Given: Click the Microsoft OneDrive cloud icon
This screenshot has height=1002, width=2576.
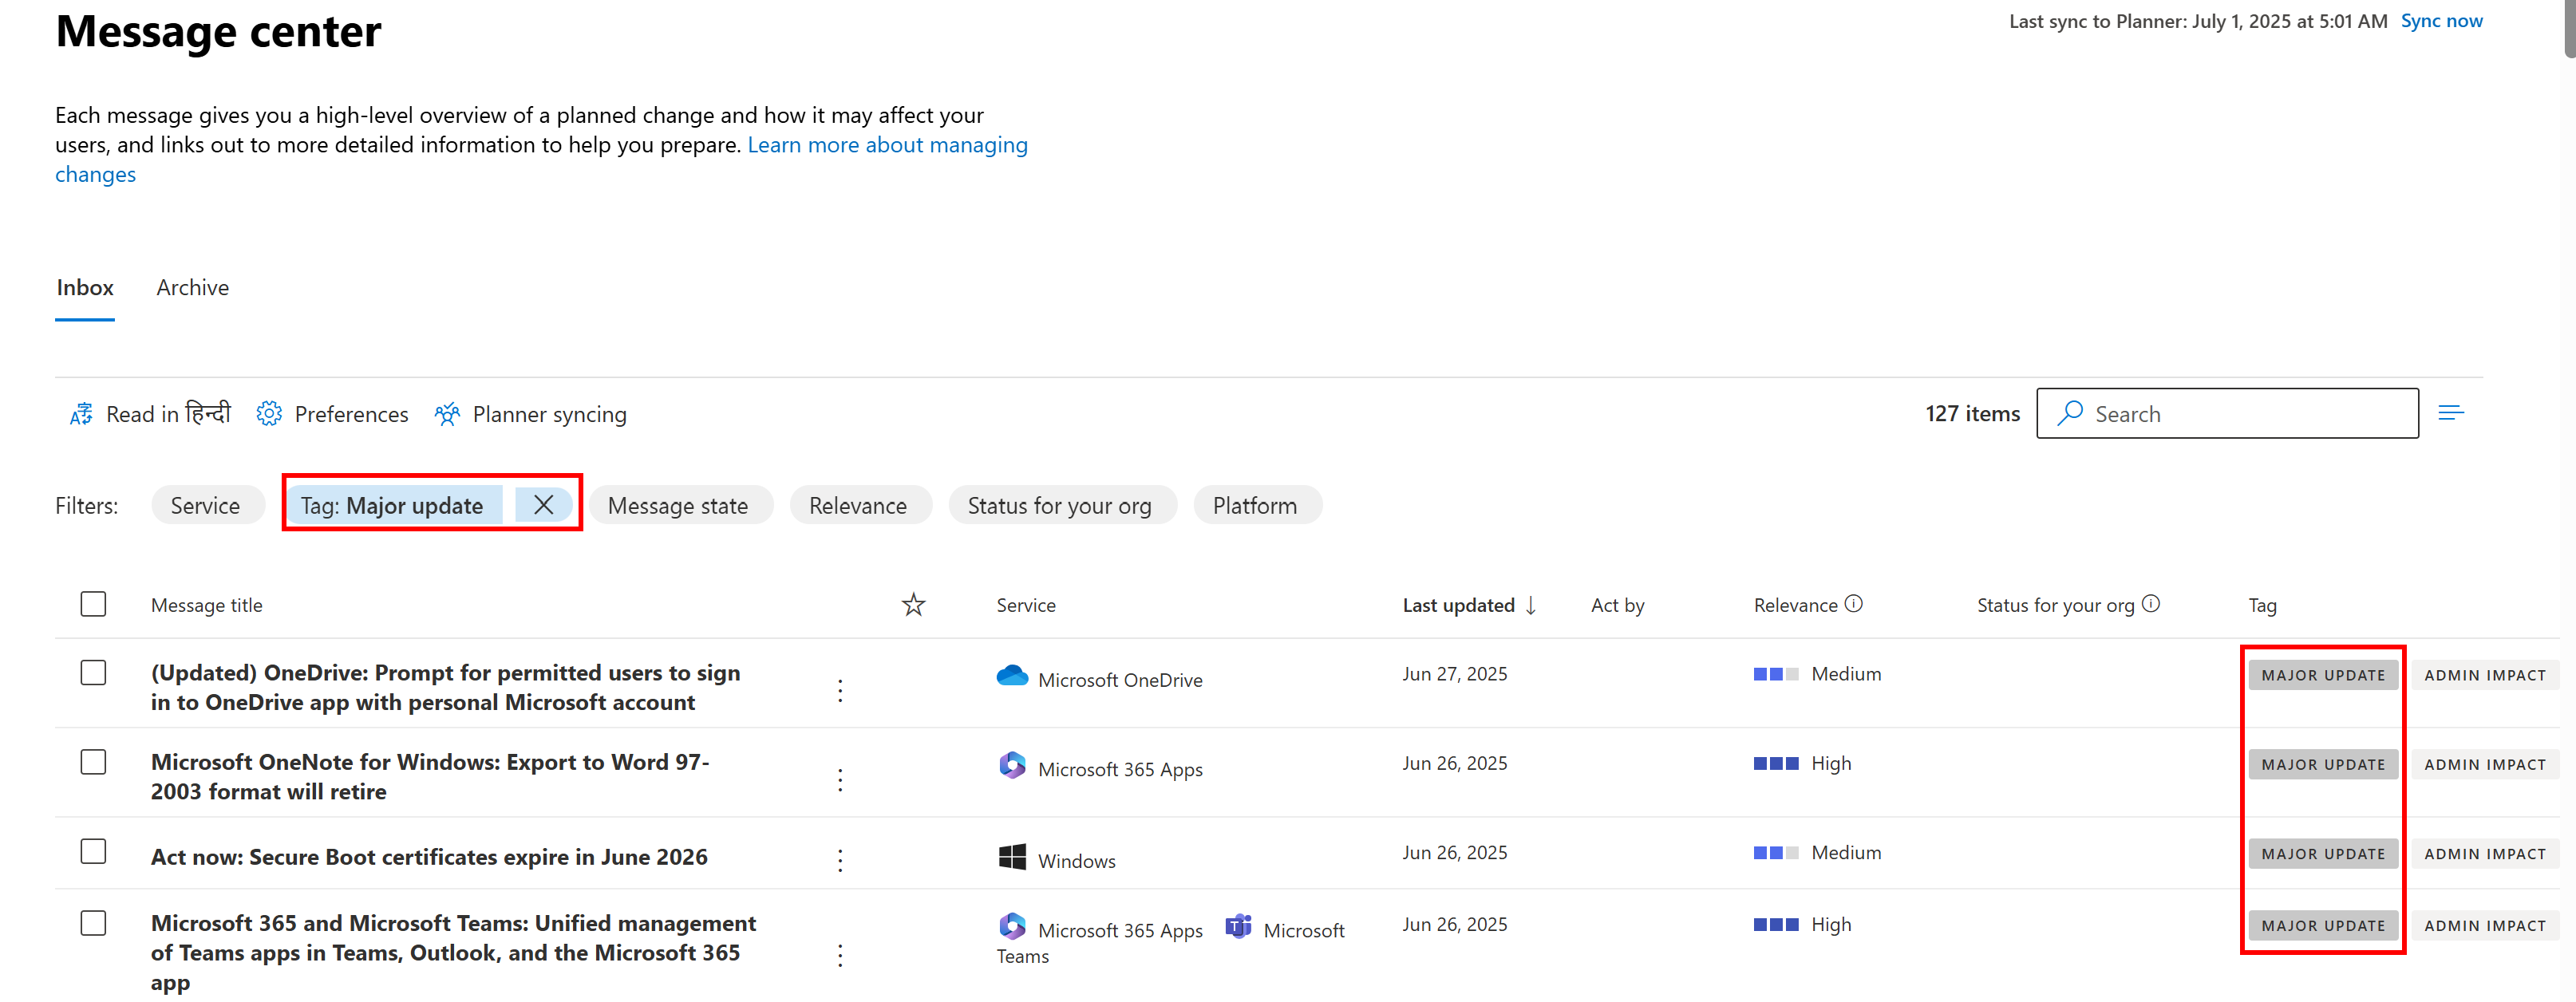Looking at the screenshot, I should 1012,676.
